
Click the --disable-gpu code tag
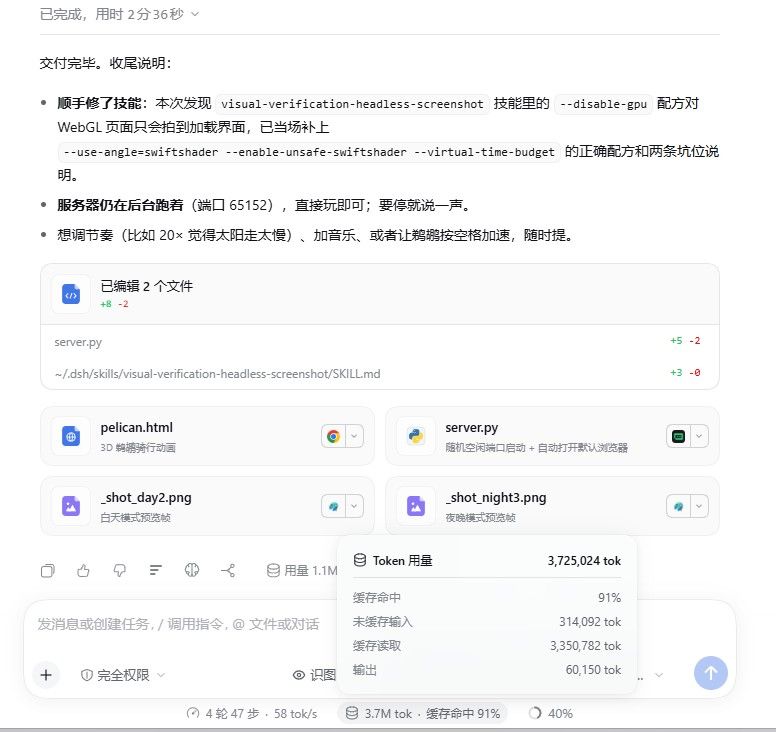coord(603,104)
